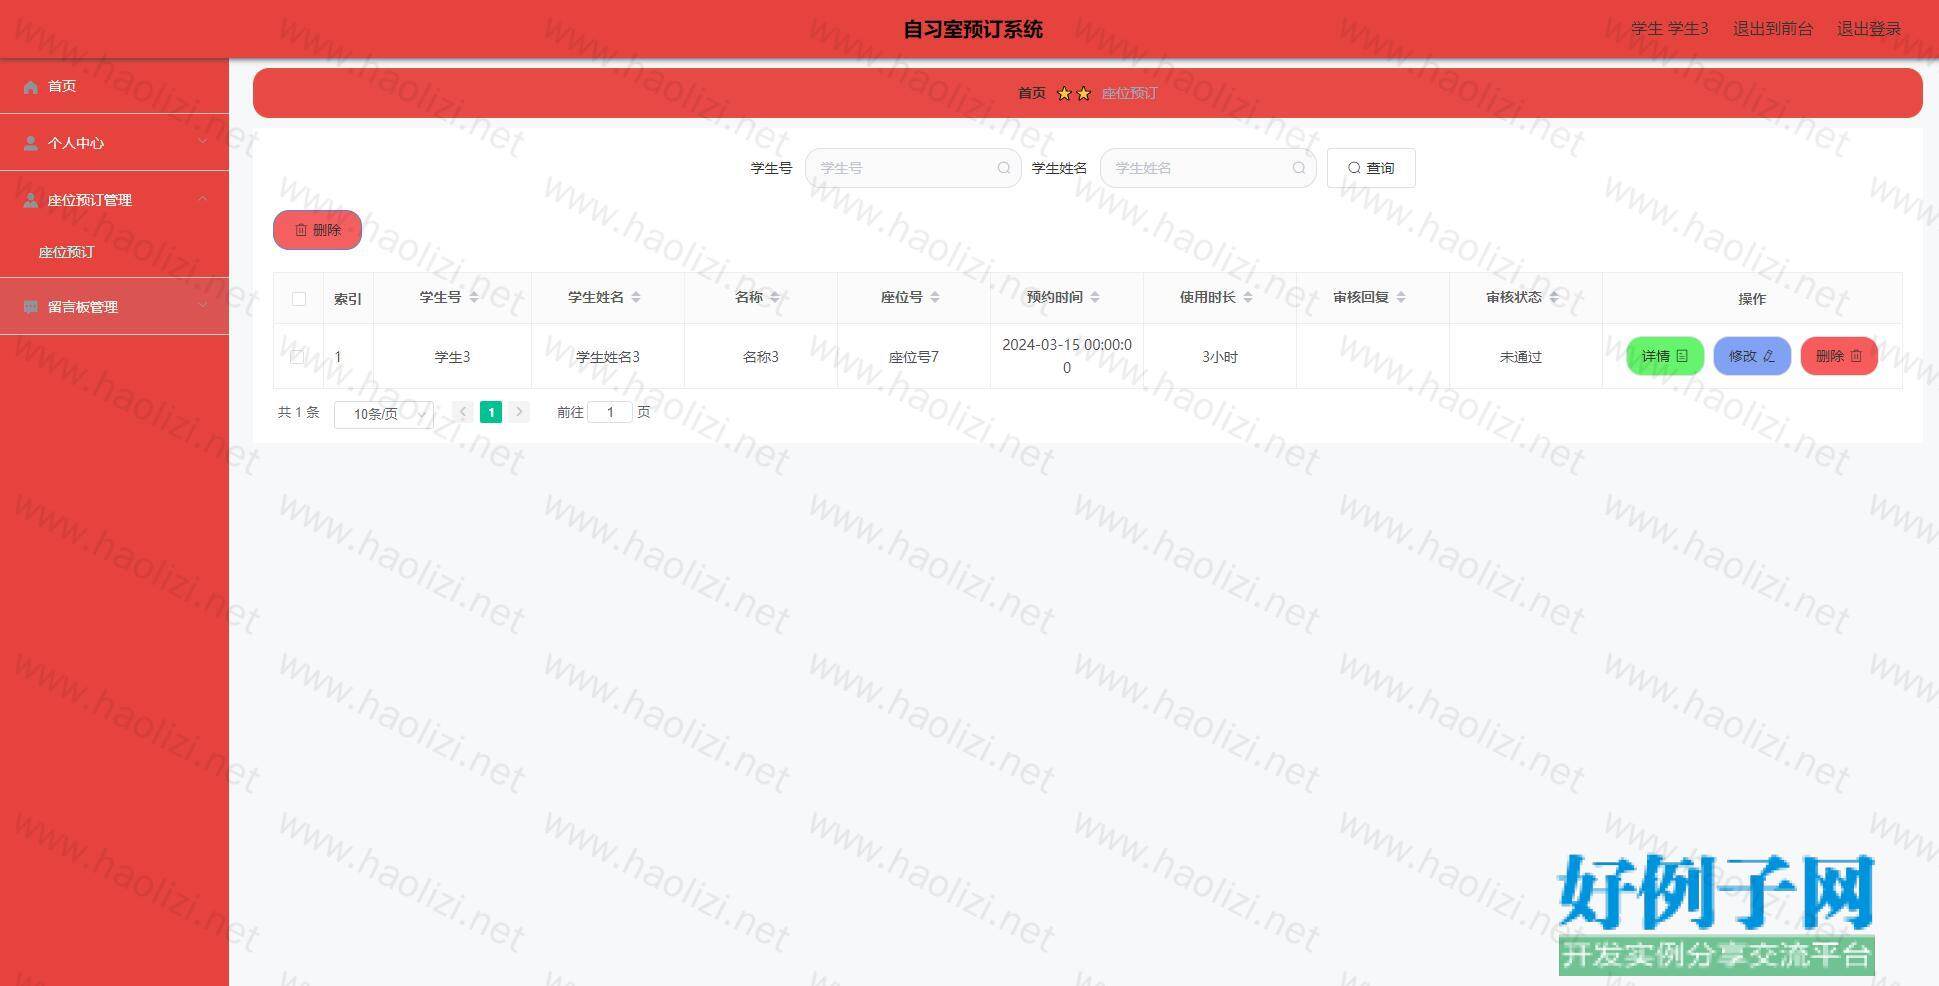Sort by 预约时间 column arrows
This screenshot has height=986, width=1939.
click(1095, 297)
